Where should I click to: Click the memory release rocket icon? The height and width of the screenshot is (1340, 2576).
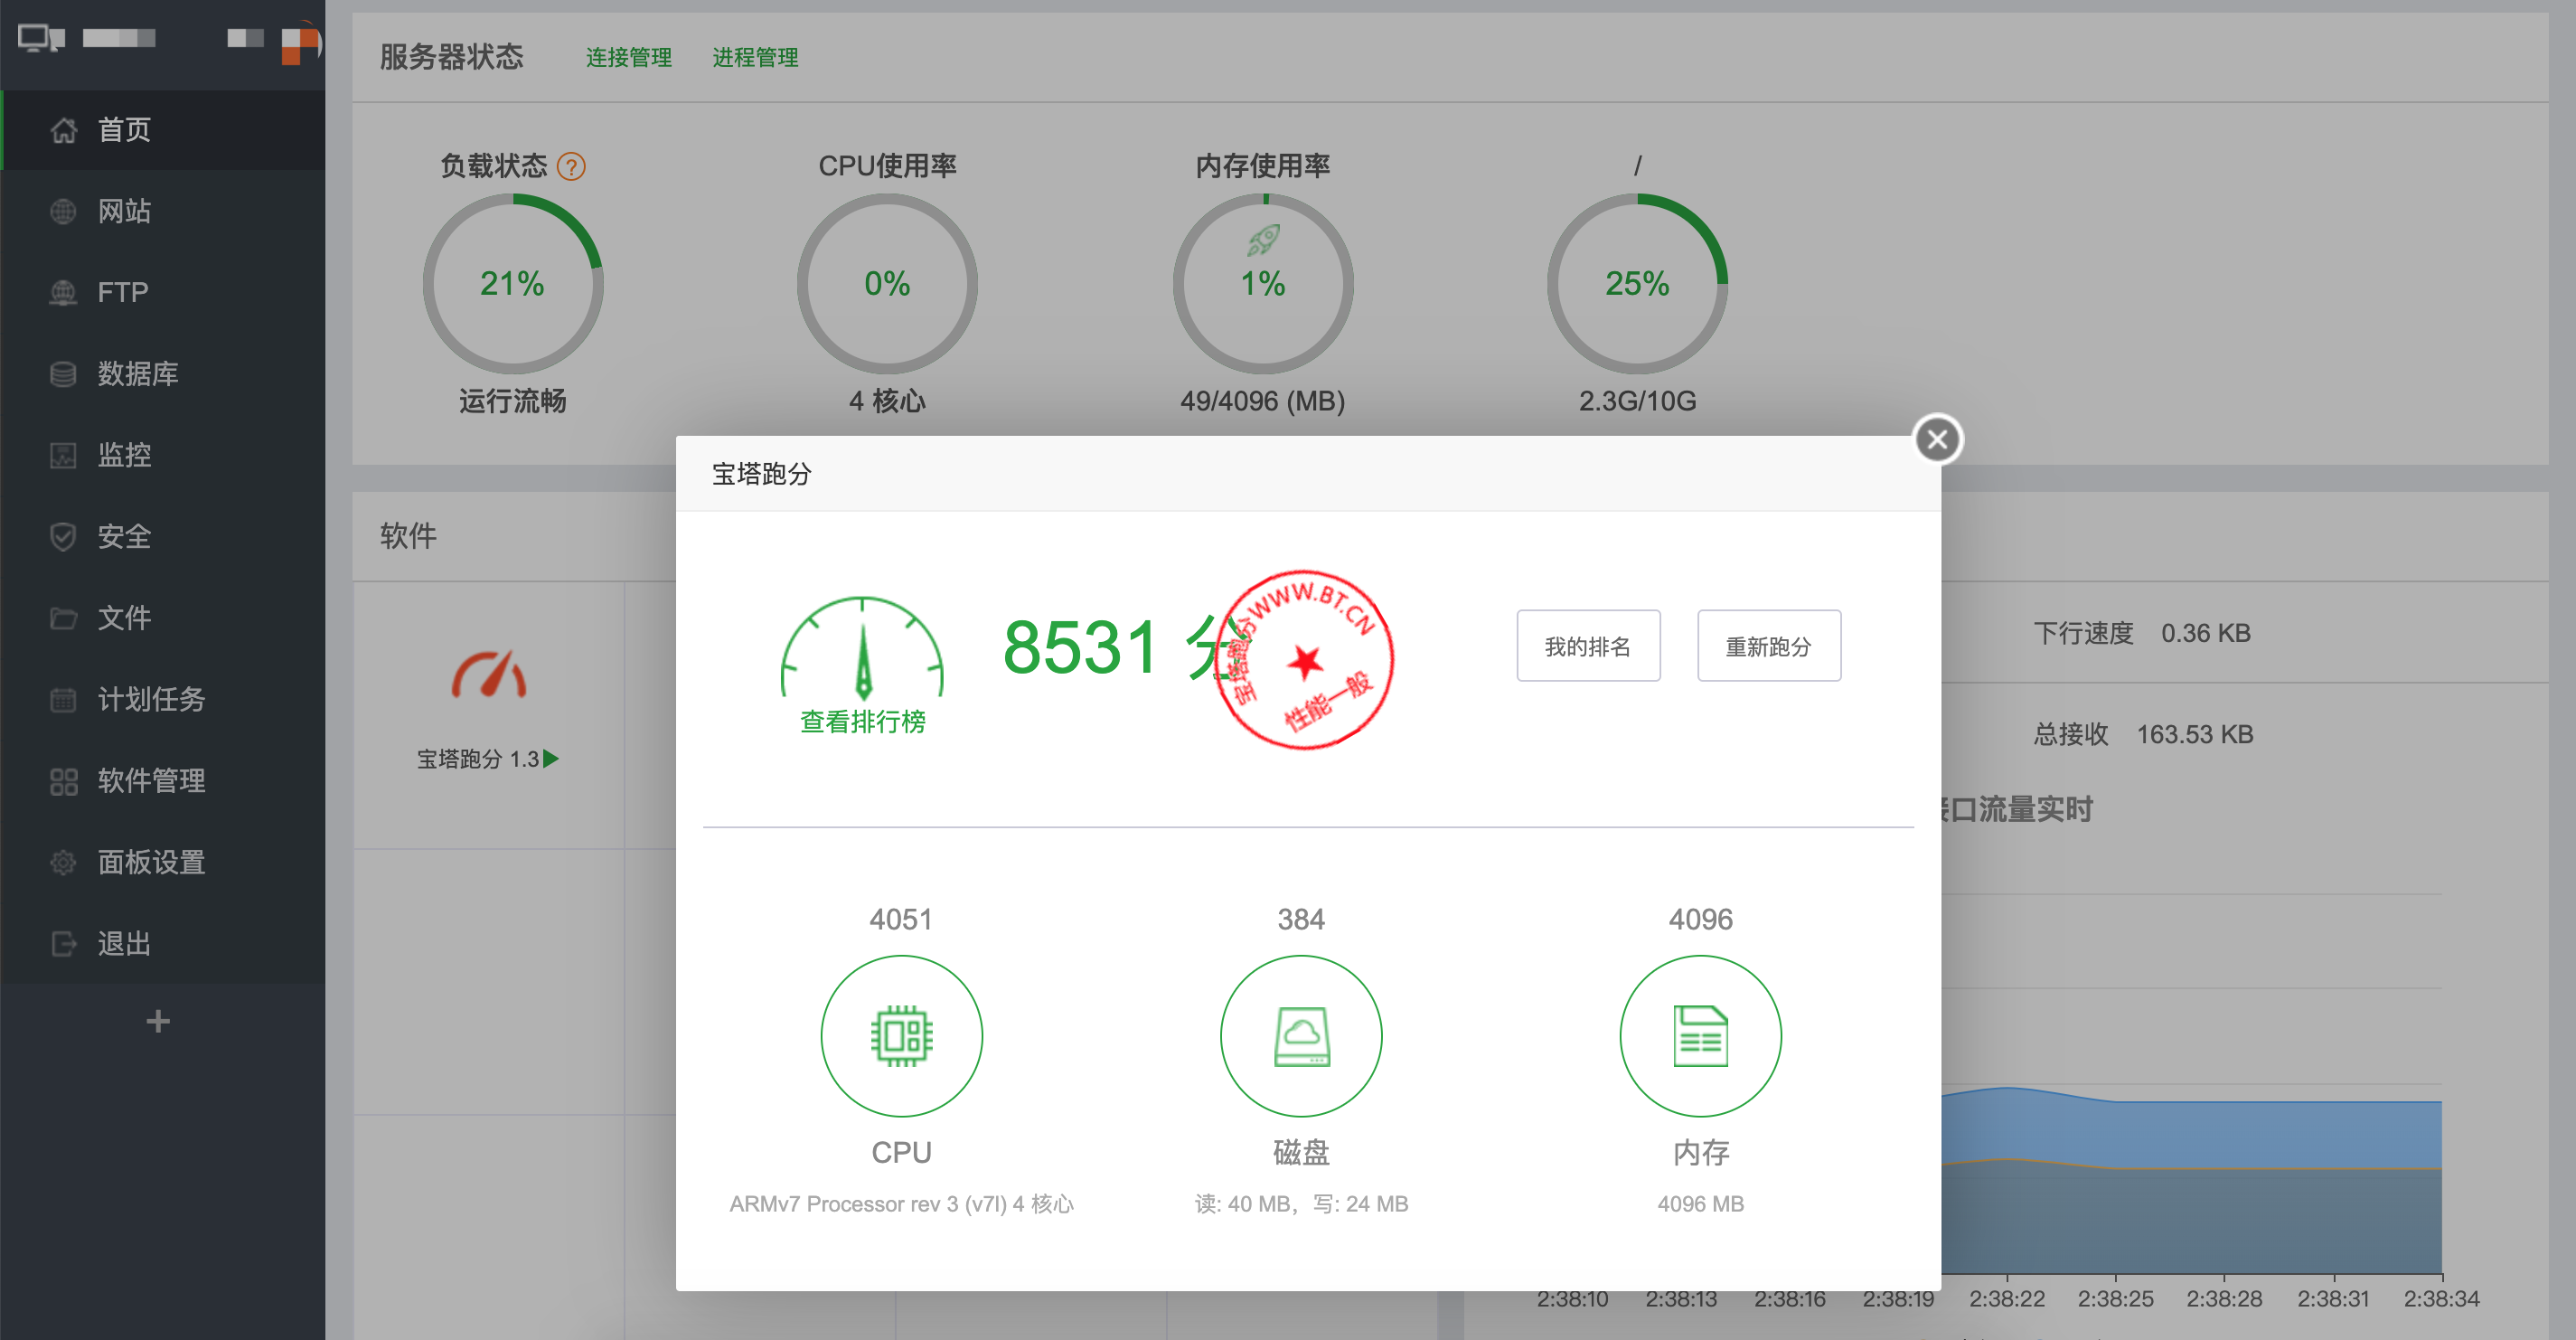1263,239
